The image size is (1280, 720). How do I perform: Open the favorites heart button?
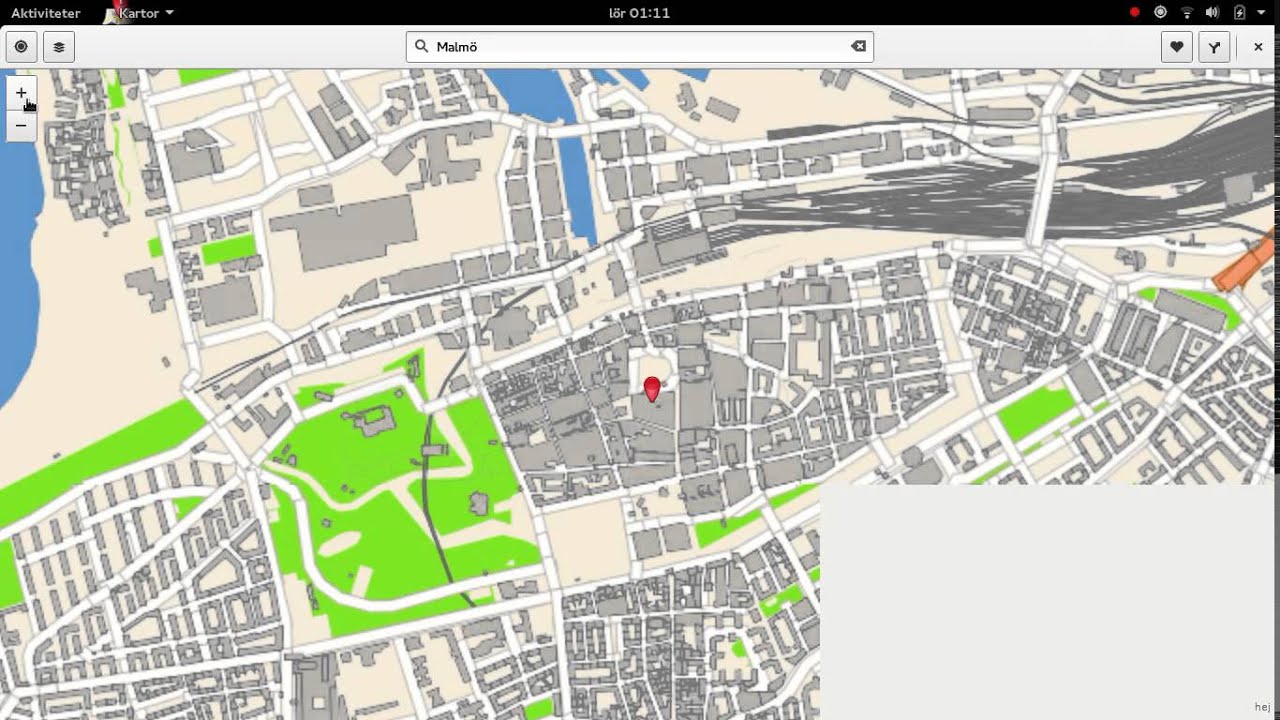1177,46
